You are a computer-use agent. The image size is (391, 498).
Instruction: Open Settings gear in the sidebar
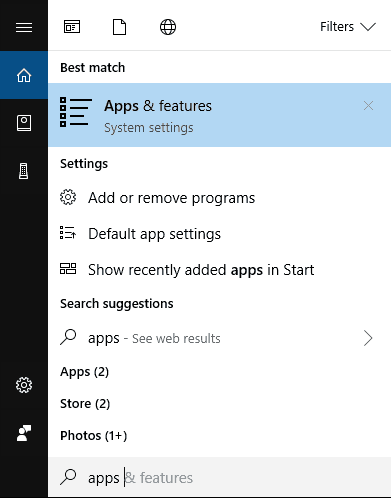[x=24, y=385]
